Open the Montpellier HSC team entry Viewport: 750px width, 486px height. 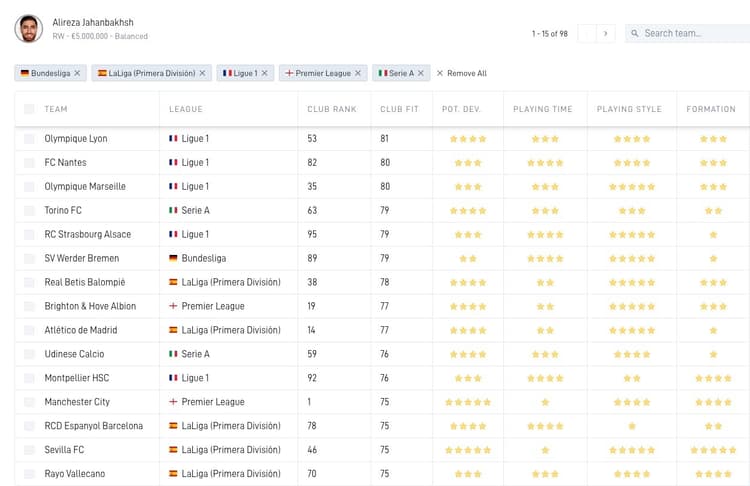point(77,378)
